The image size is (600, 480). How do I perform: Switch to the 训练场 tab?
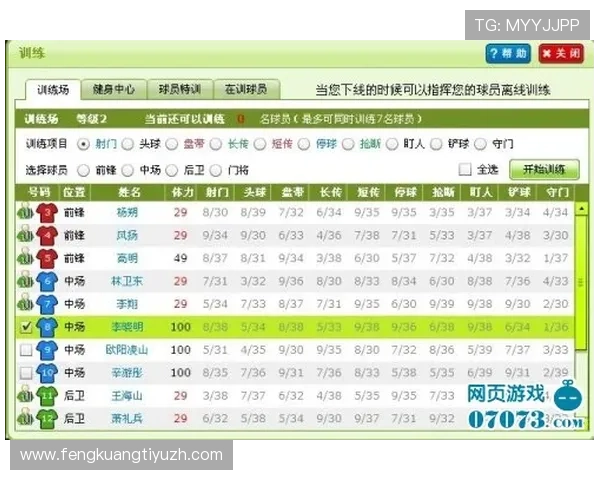pos(53,90)
